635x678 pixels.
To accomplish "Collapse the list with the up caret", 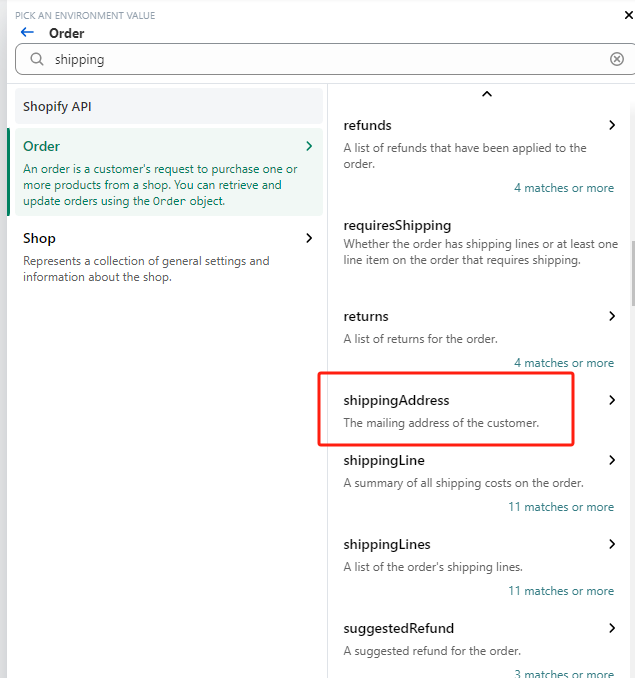I will pyautogui.click(x=487, y=94).
